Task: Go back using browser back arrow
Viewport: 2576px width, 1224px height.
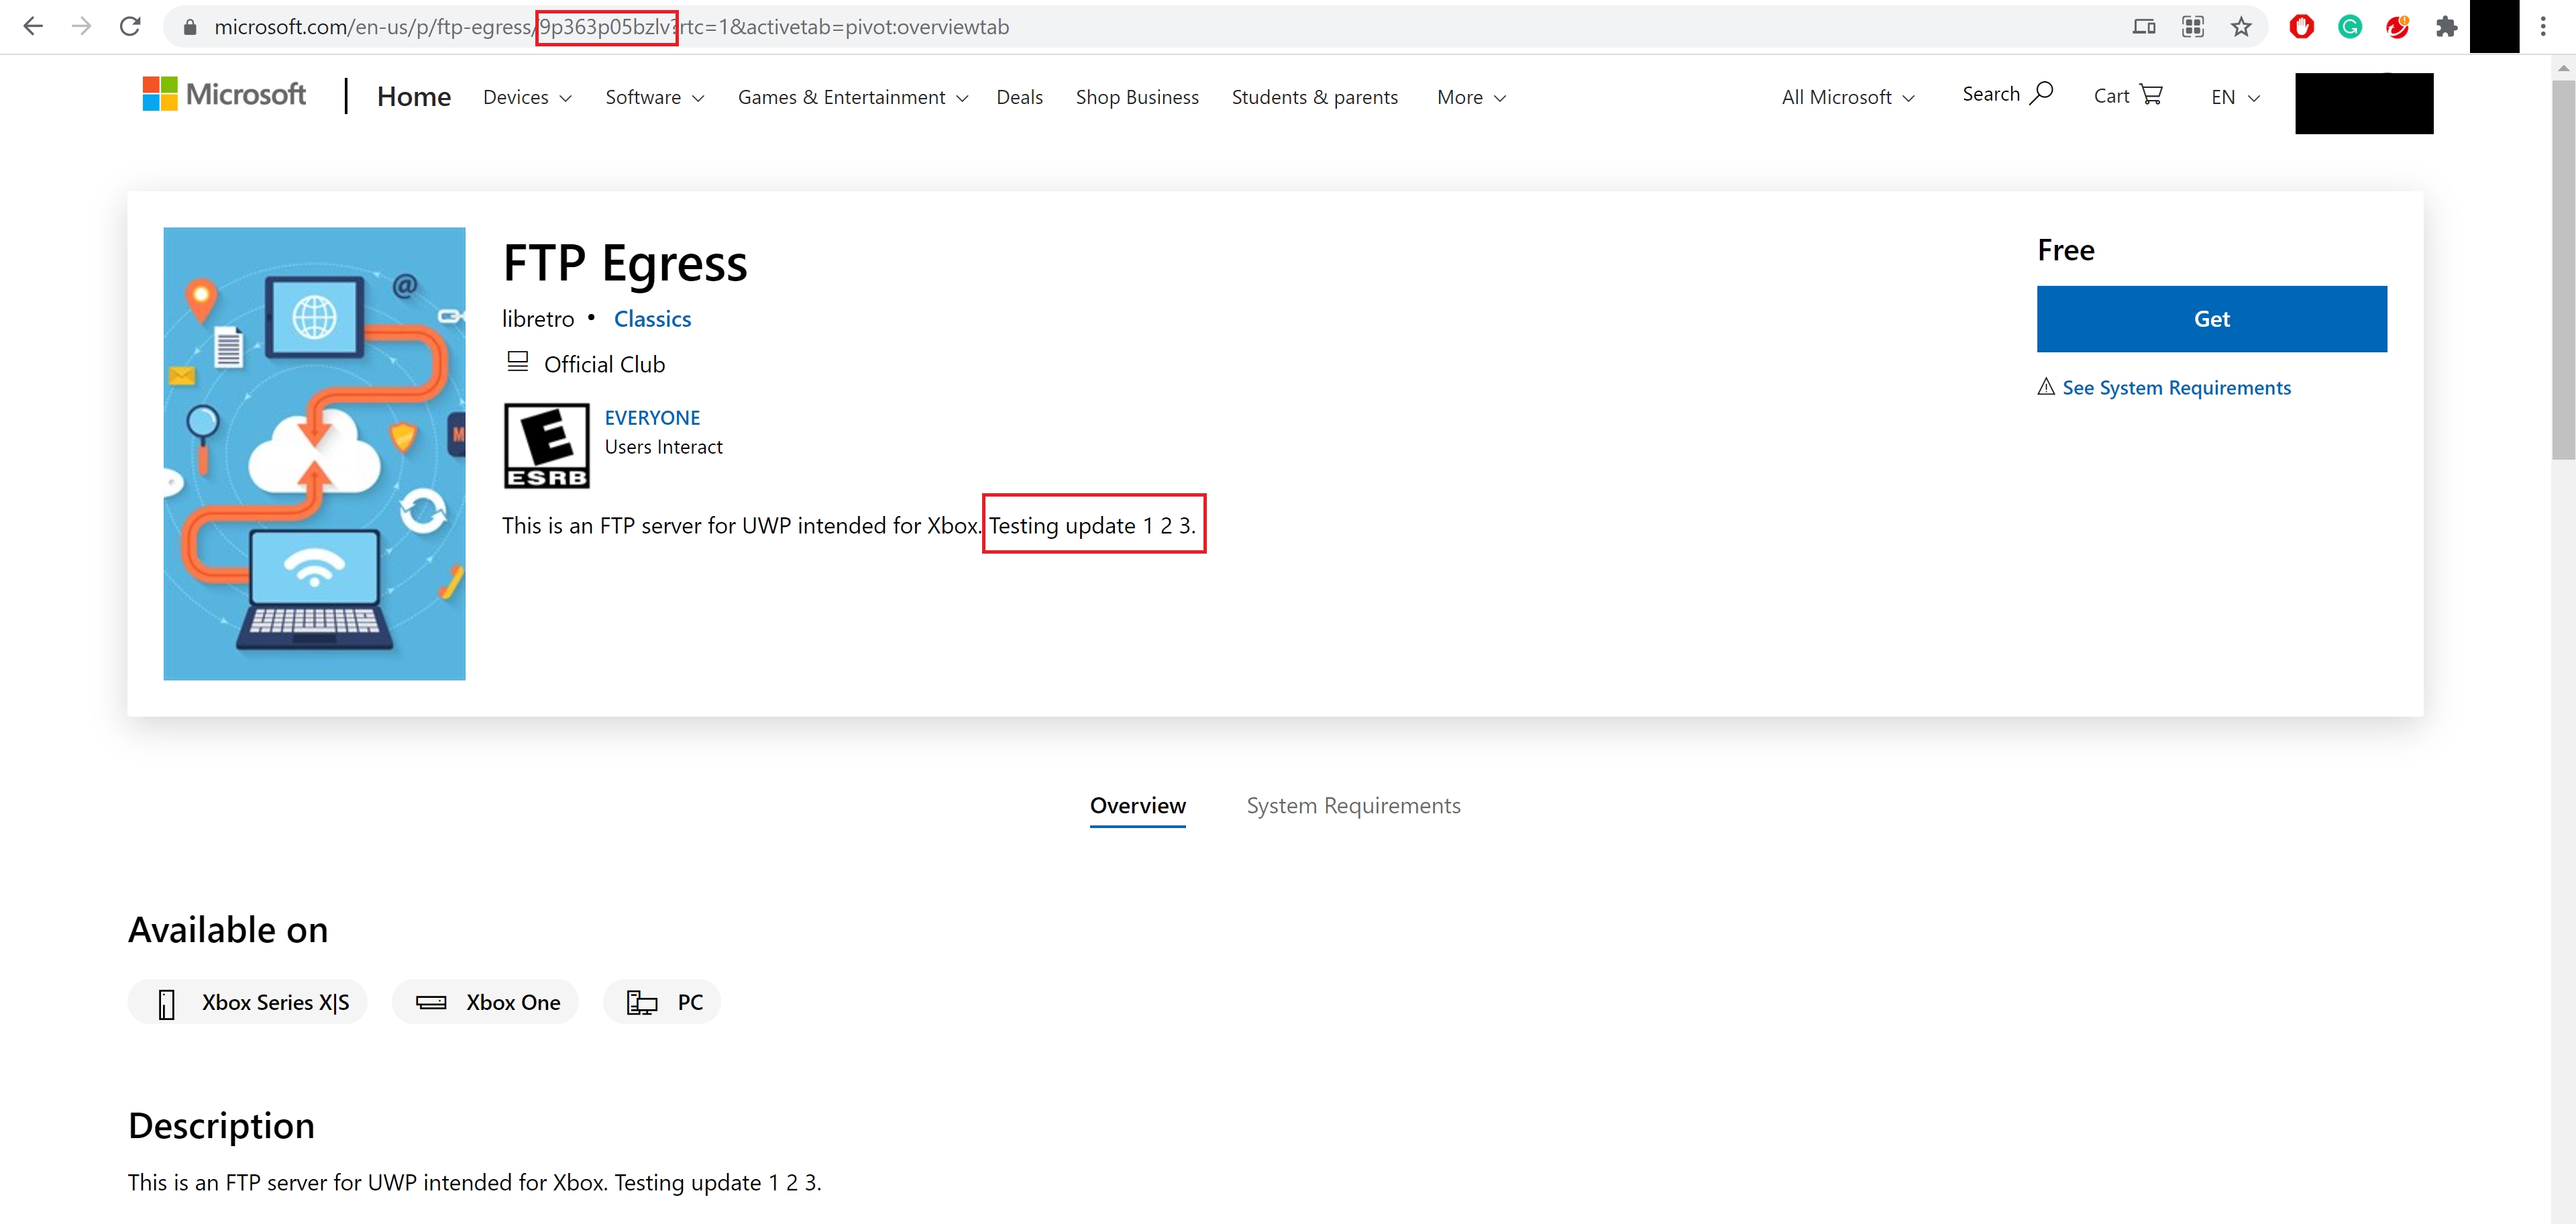Action: (x=33, y=27)
